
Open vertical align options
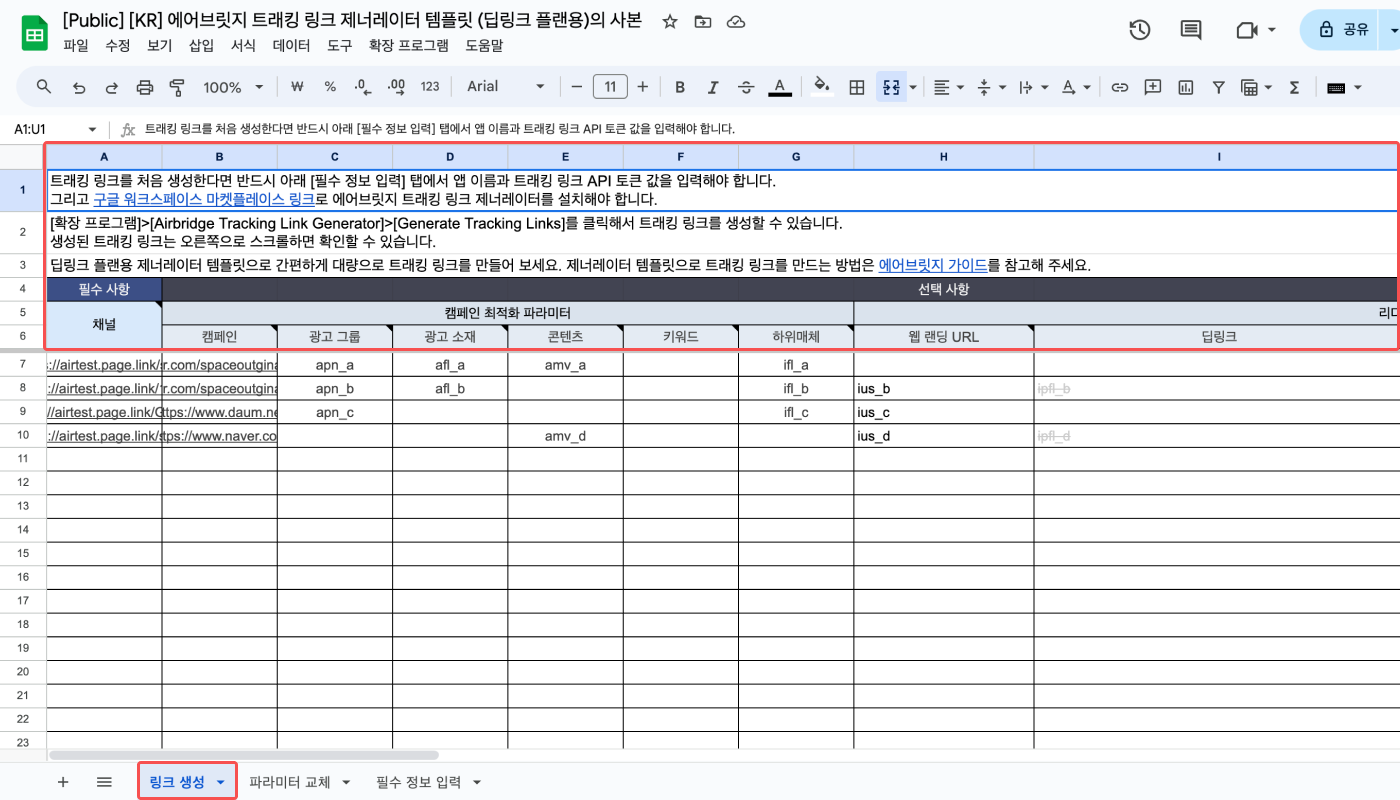990,87
